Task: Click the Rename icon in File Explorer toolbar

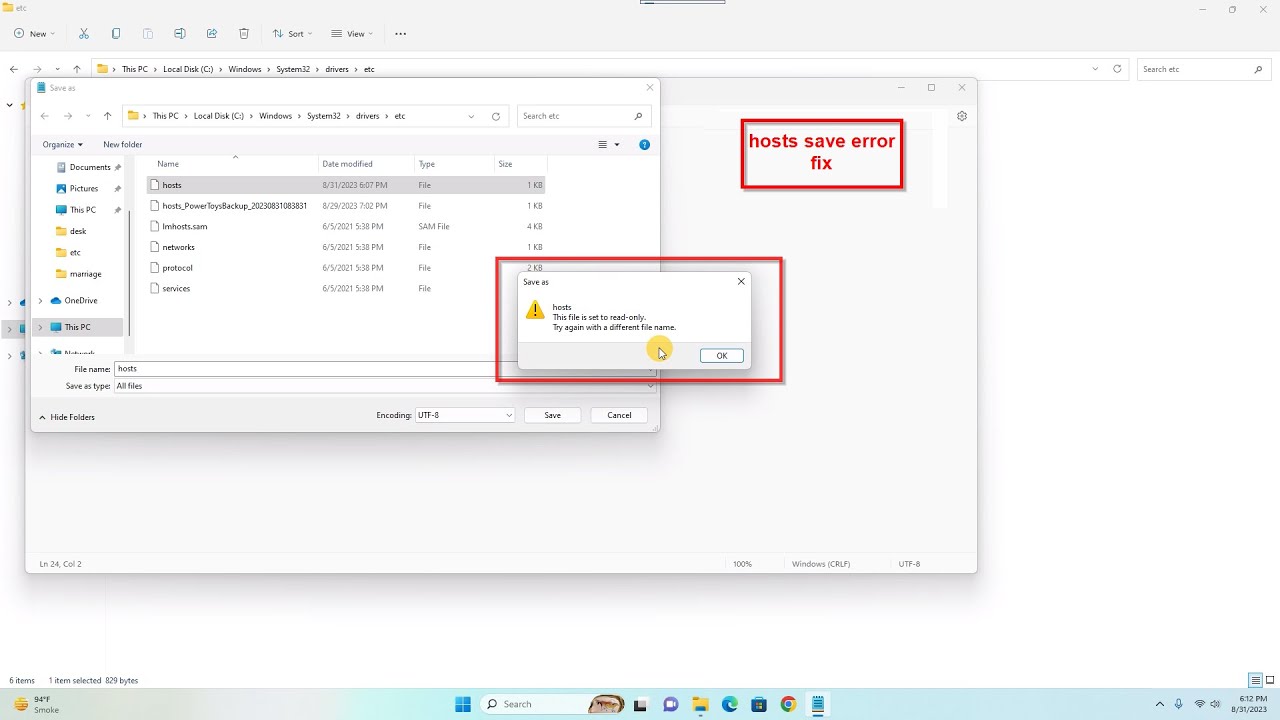Action: pos(180,33)
